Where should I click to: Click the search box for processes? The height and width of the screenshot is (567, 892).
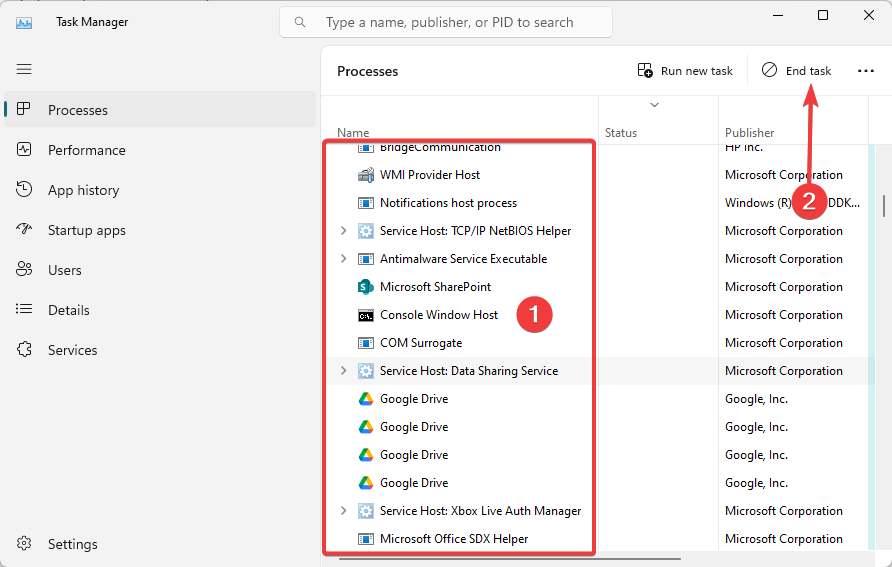pos(450,22)
